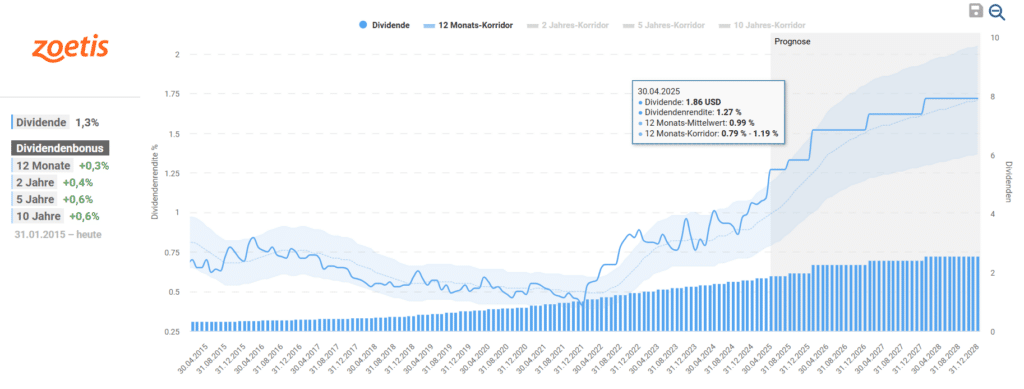This screenshot has width=1024, height=389.
Task: Select the 2 Jahre bonus row
Action: 52,183
